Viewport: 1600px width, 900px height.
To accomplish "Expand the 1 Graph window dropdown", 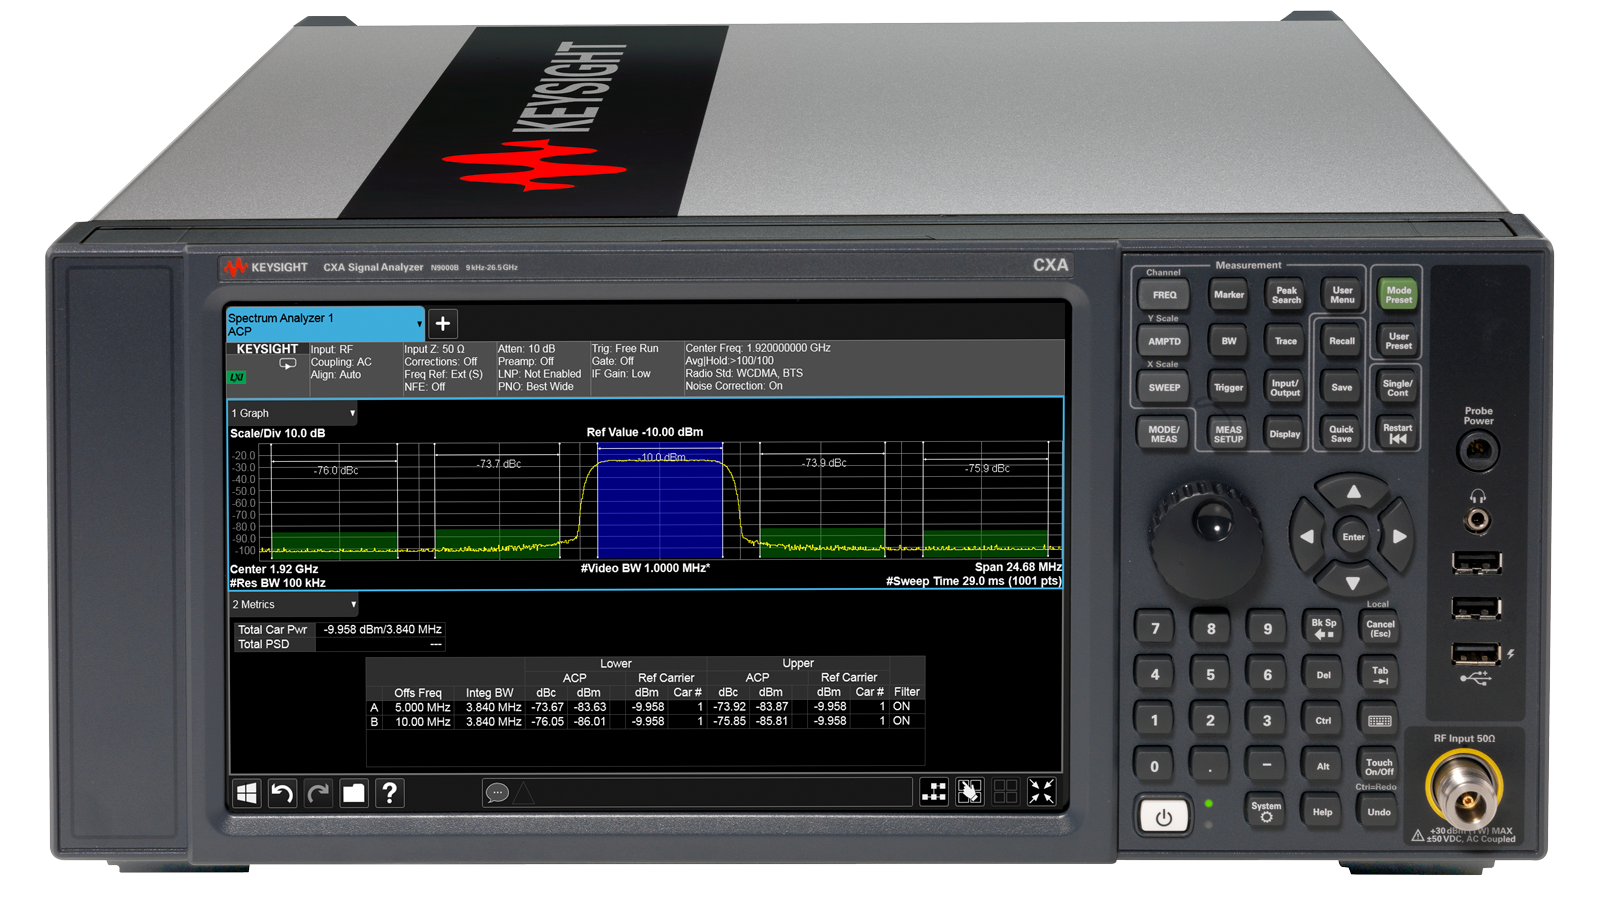I will tap(352, 413).
